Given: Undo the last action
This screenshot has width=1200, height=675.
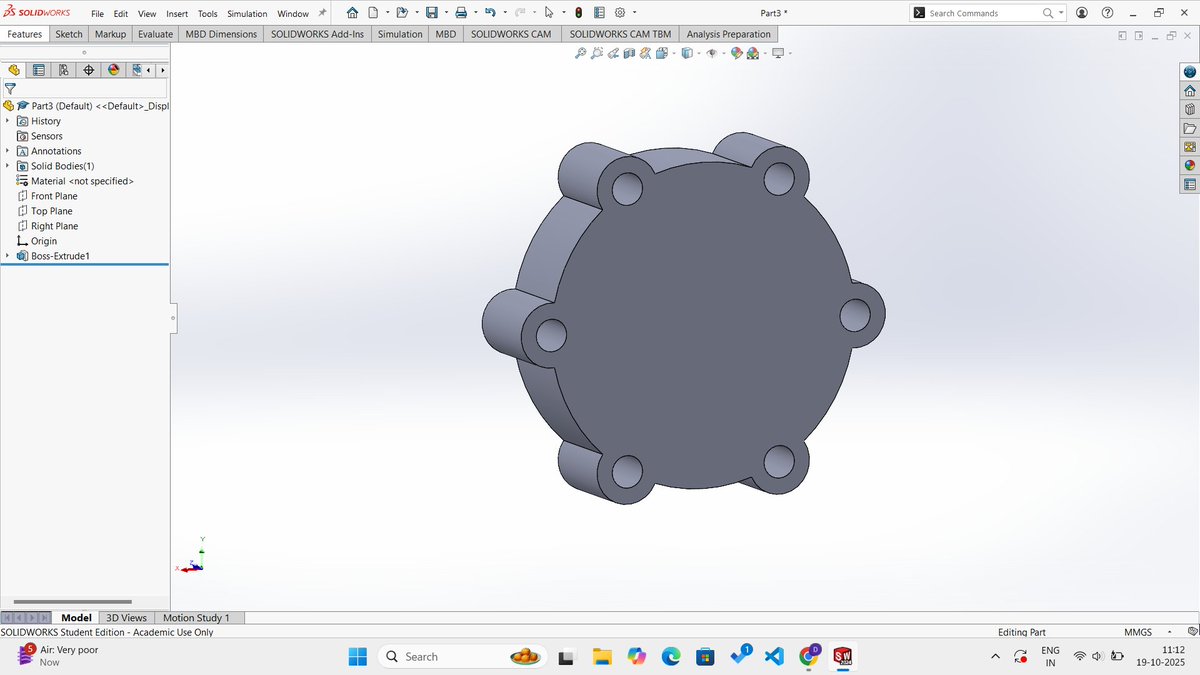Looking at the screenshot, I should tap(490, 13).
